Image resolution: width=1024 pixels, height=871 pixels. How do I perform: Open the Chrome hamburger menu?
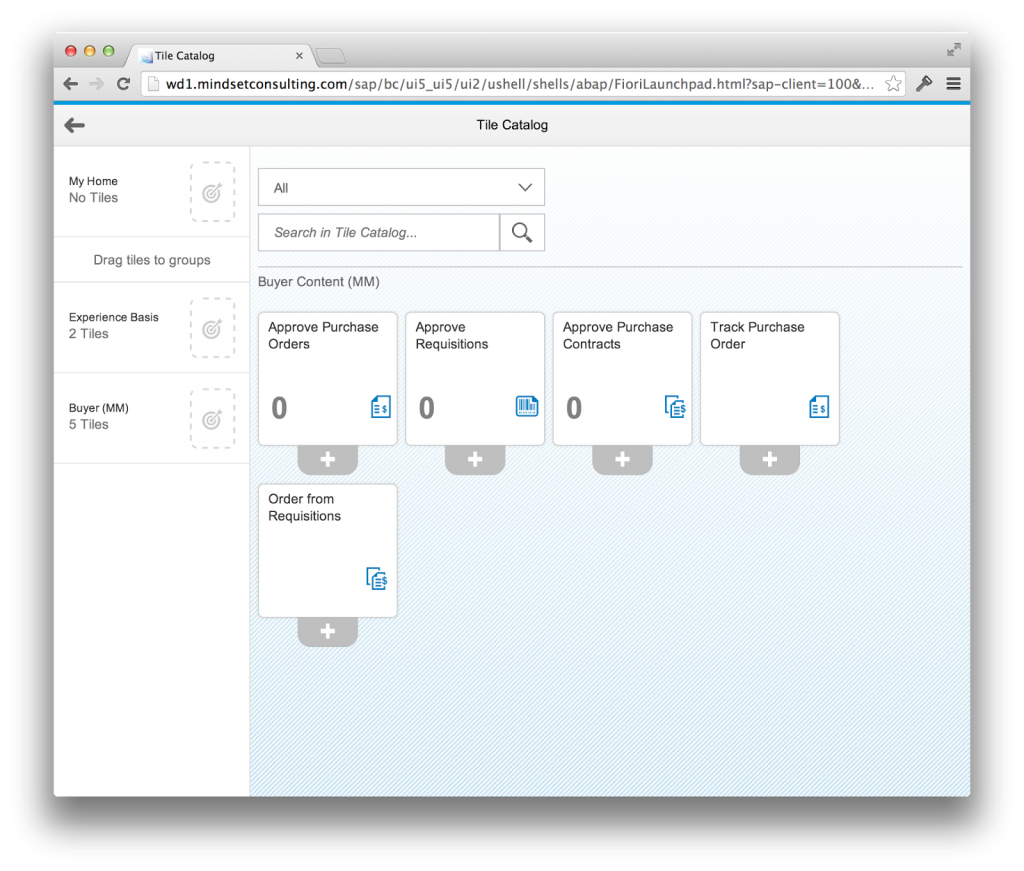pos(953,84)
